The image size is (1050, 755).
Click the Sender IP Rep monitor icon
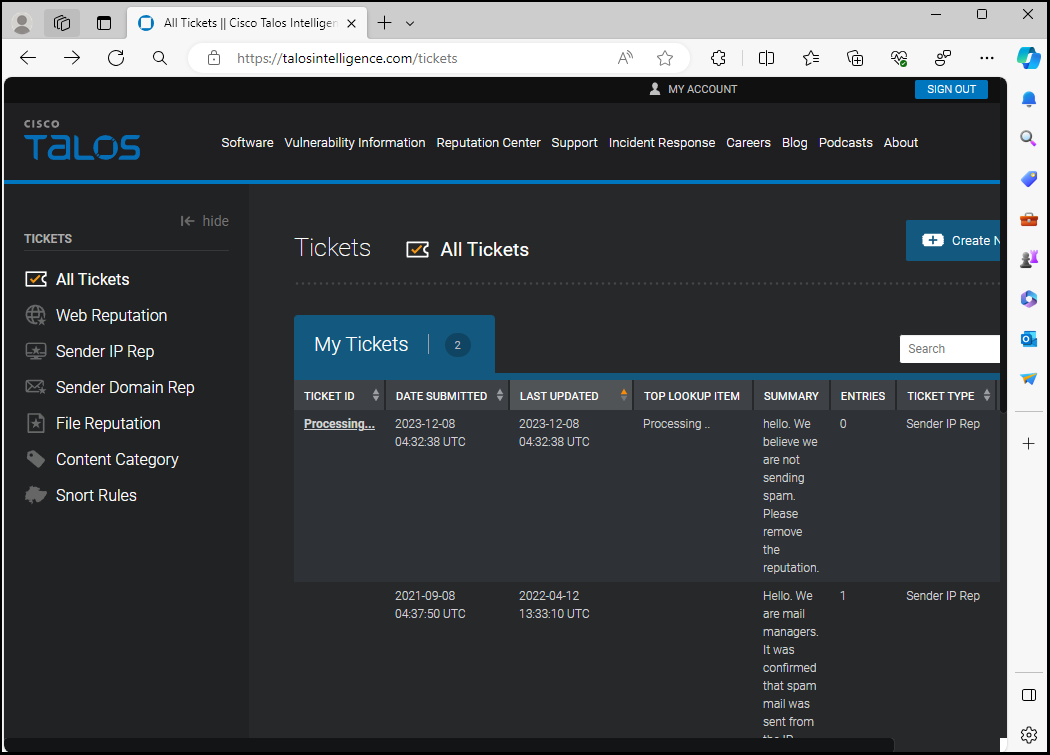[35, 351]
